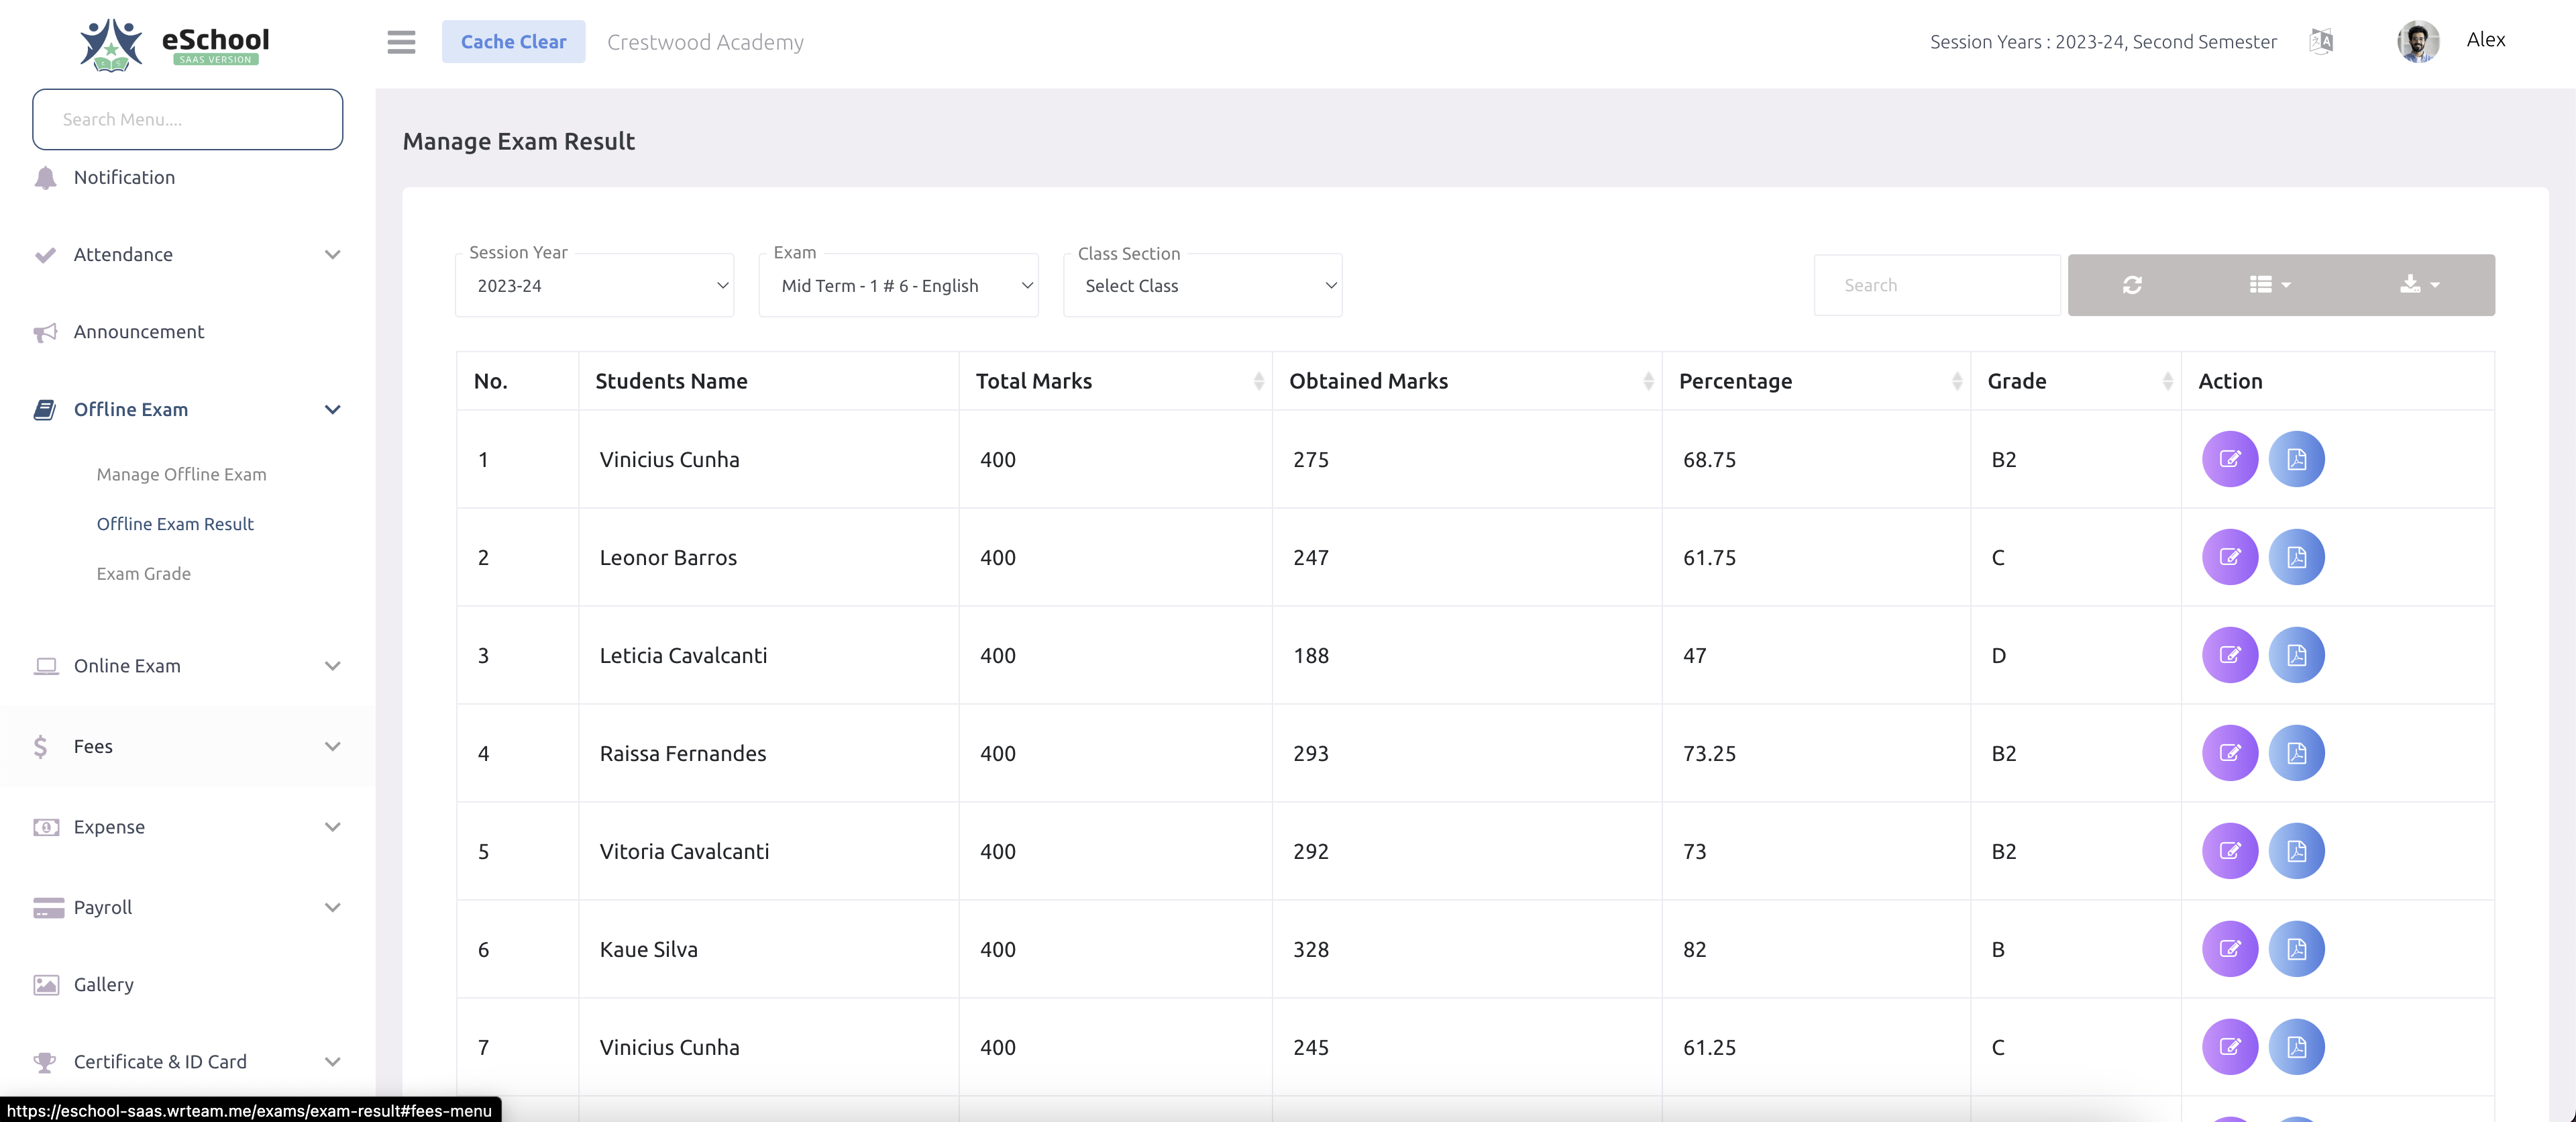Open the columns list dropdown icon
The height and width of the screenshot is (1122, 2576).
coord(2269,285)
